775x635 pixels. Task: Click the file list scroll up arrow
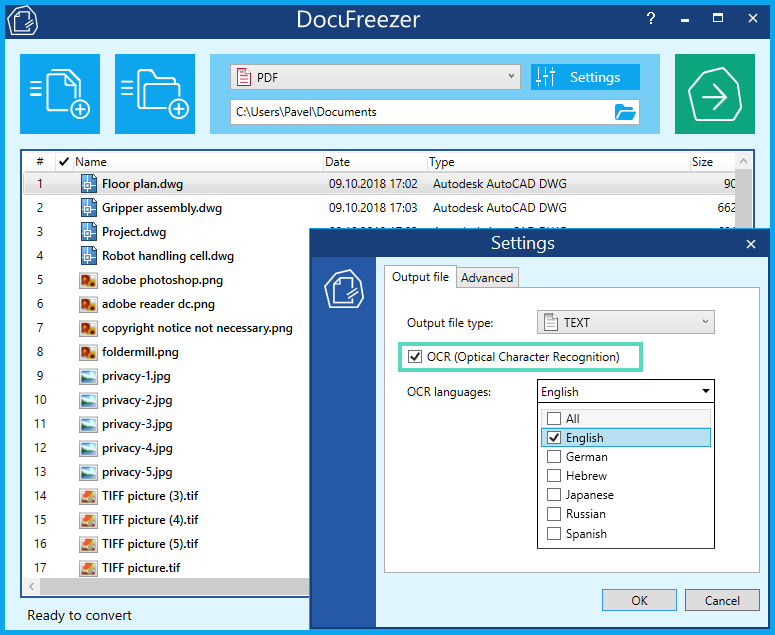(743, 161)
